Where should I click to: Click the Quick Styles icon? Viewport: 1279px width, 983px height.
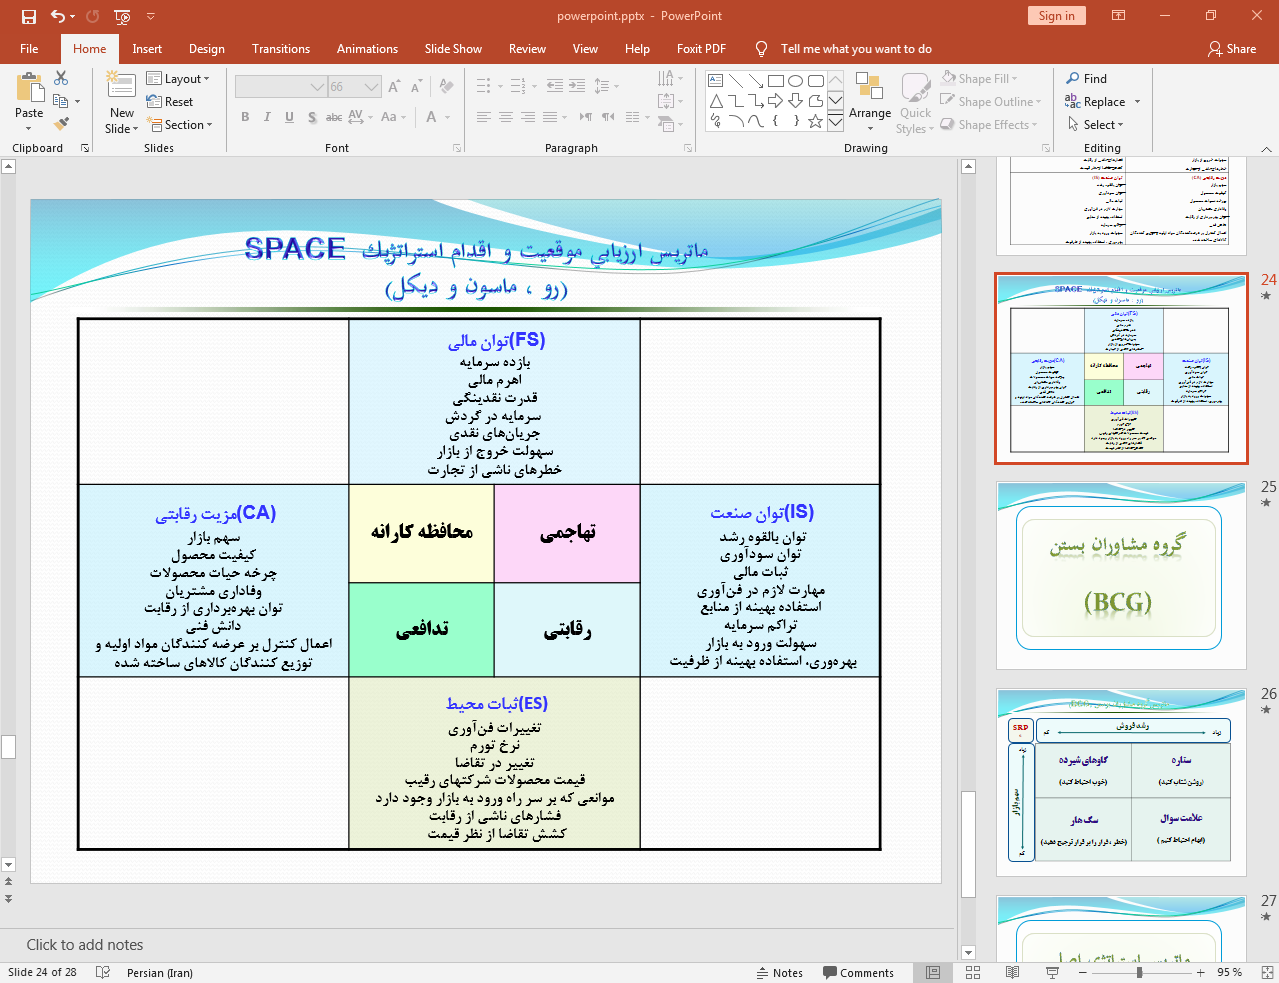915,103
